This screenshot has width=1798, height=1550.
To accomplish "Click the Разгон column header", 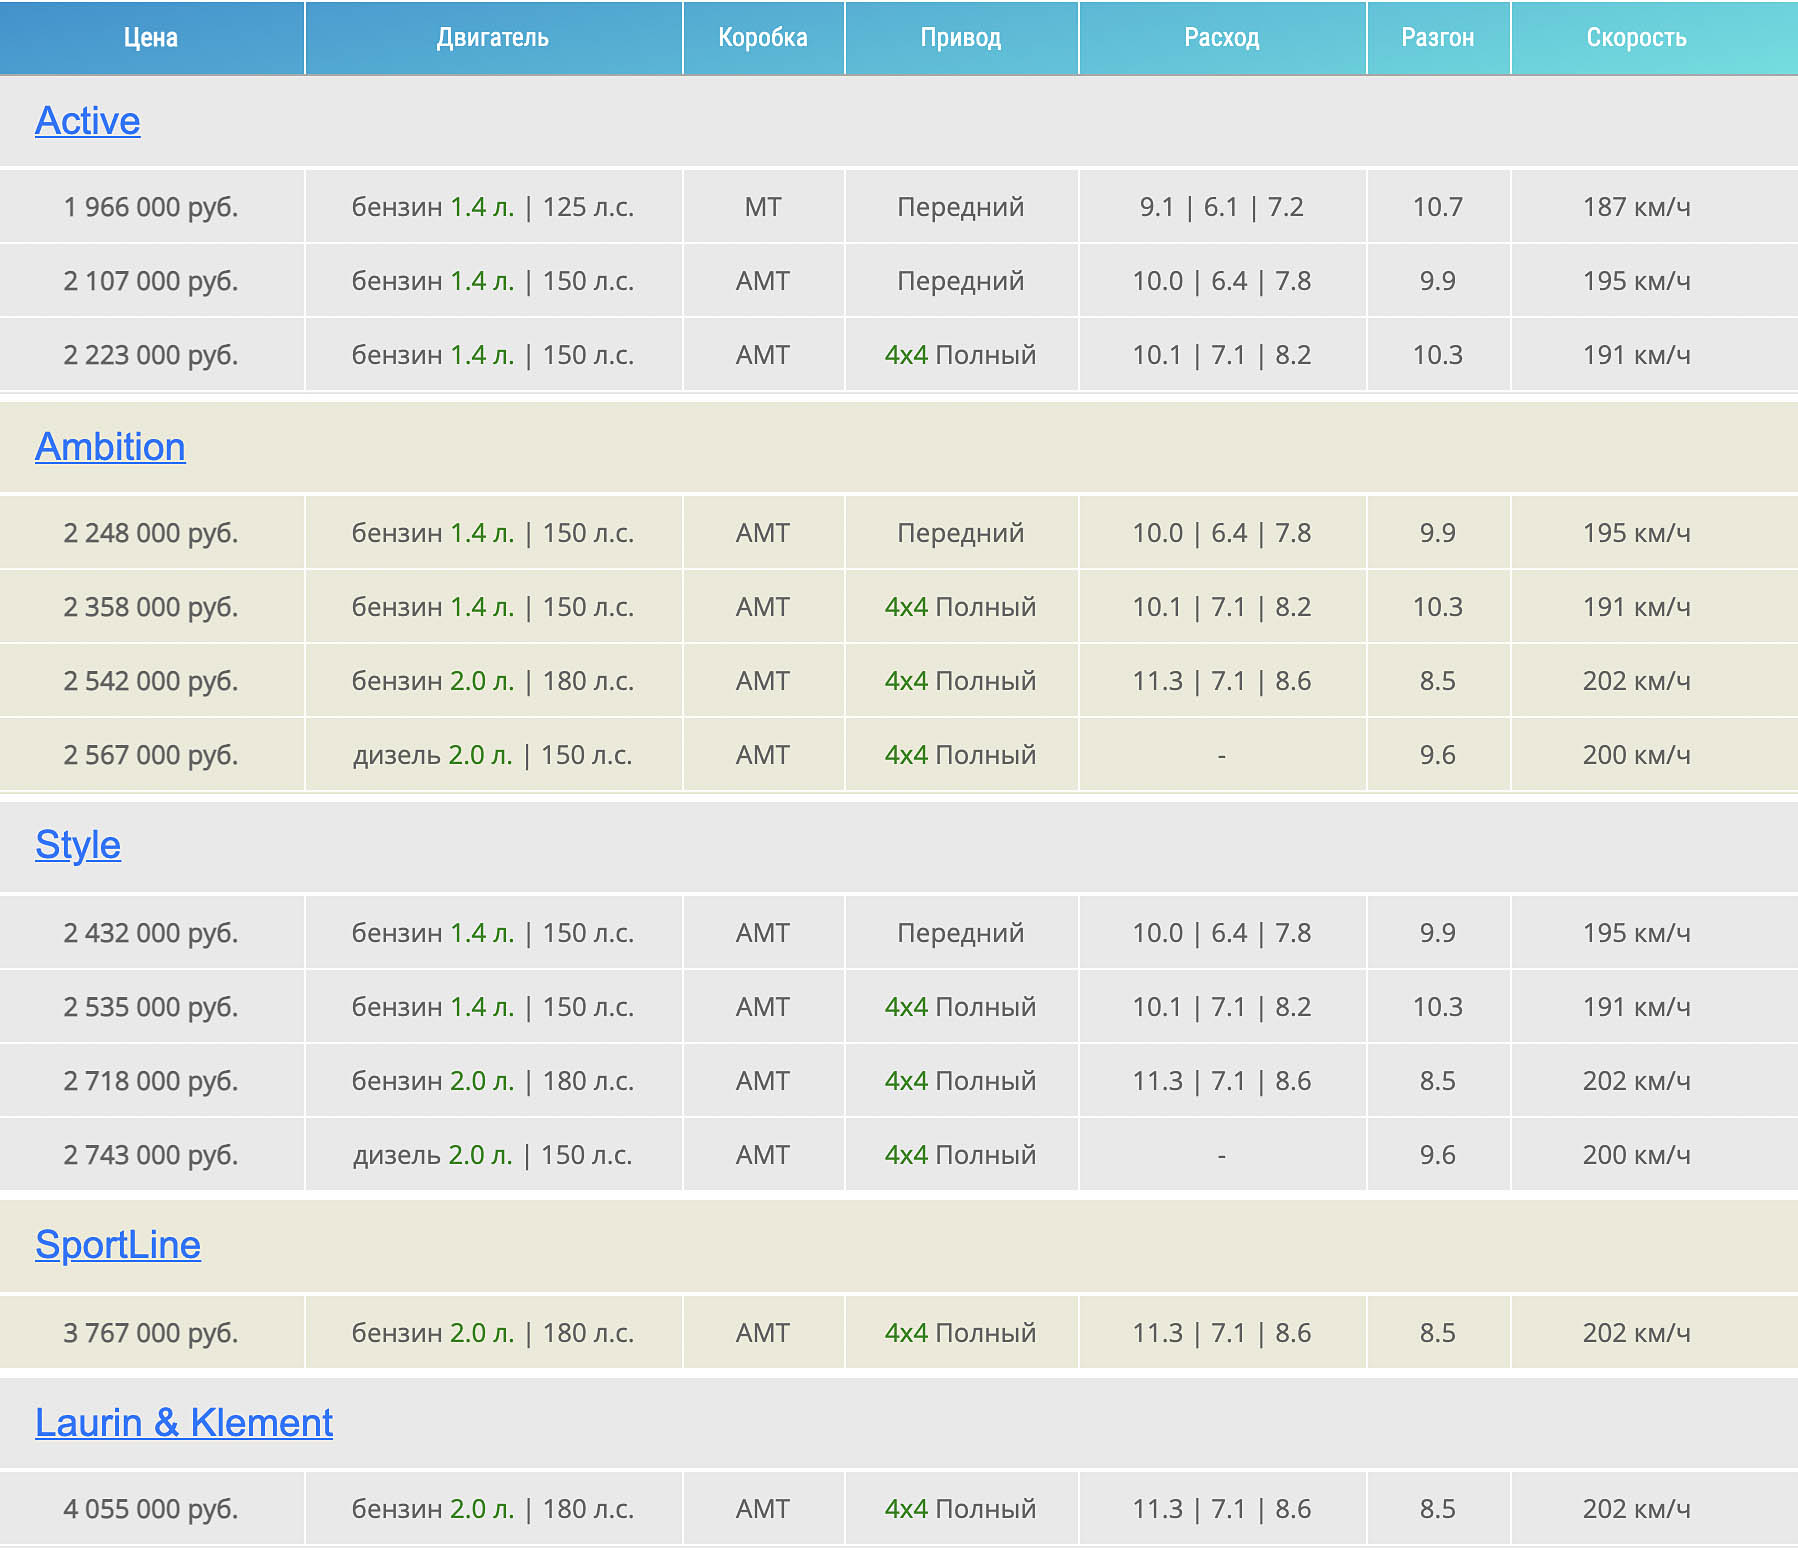I will pos(1438,38).
